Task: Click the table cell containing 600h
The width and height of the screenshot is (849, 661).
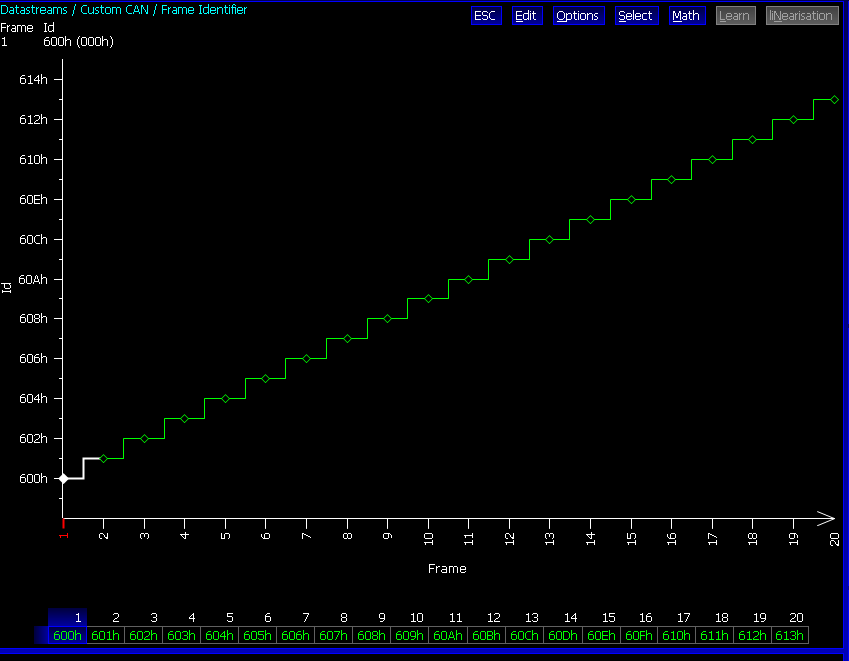Action: click(67, 635)
